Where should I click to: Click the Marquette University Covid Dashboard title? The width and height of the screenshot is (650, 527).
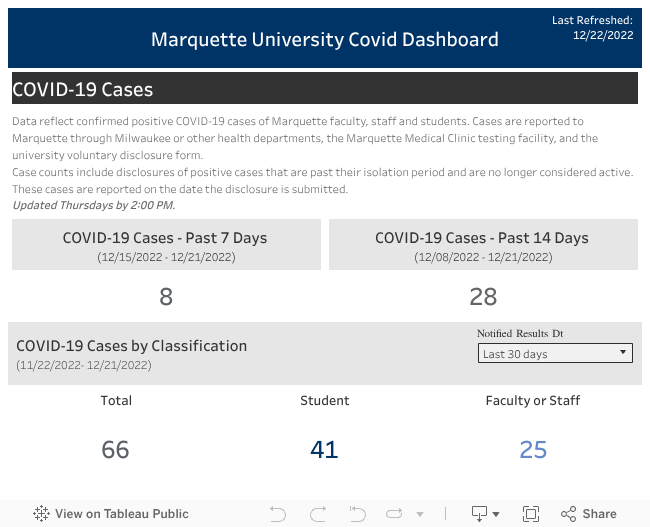[325, 40]
